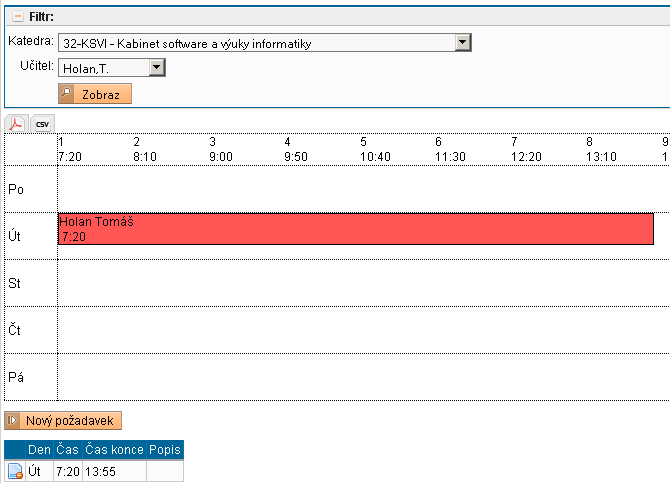Select the Po day row label
Image resolution: width=670 pixels, height=483 pixels.
coord(16,189)
